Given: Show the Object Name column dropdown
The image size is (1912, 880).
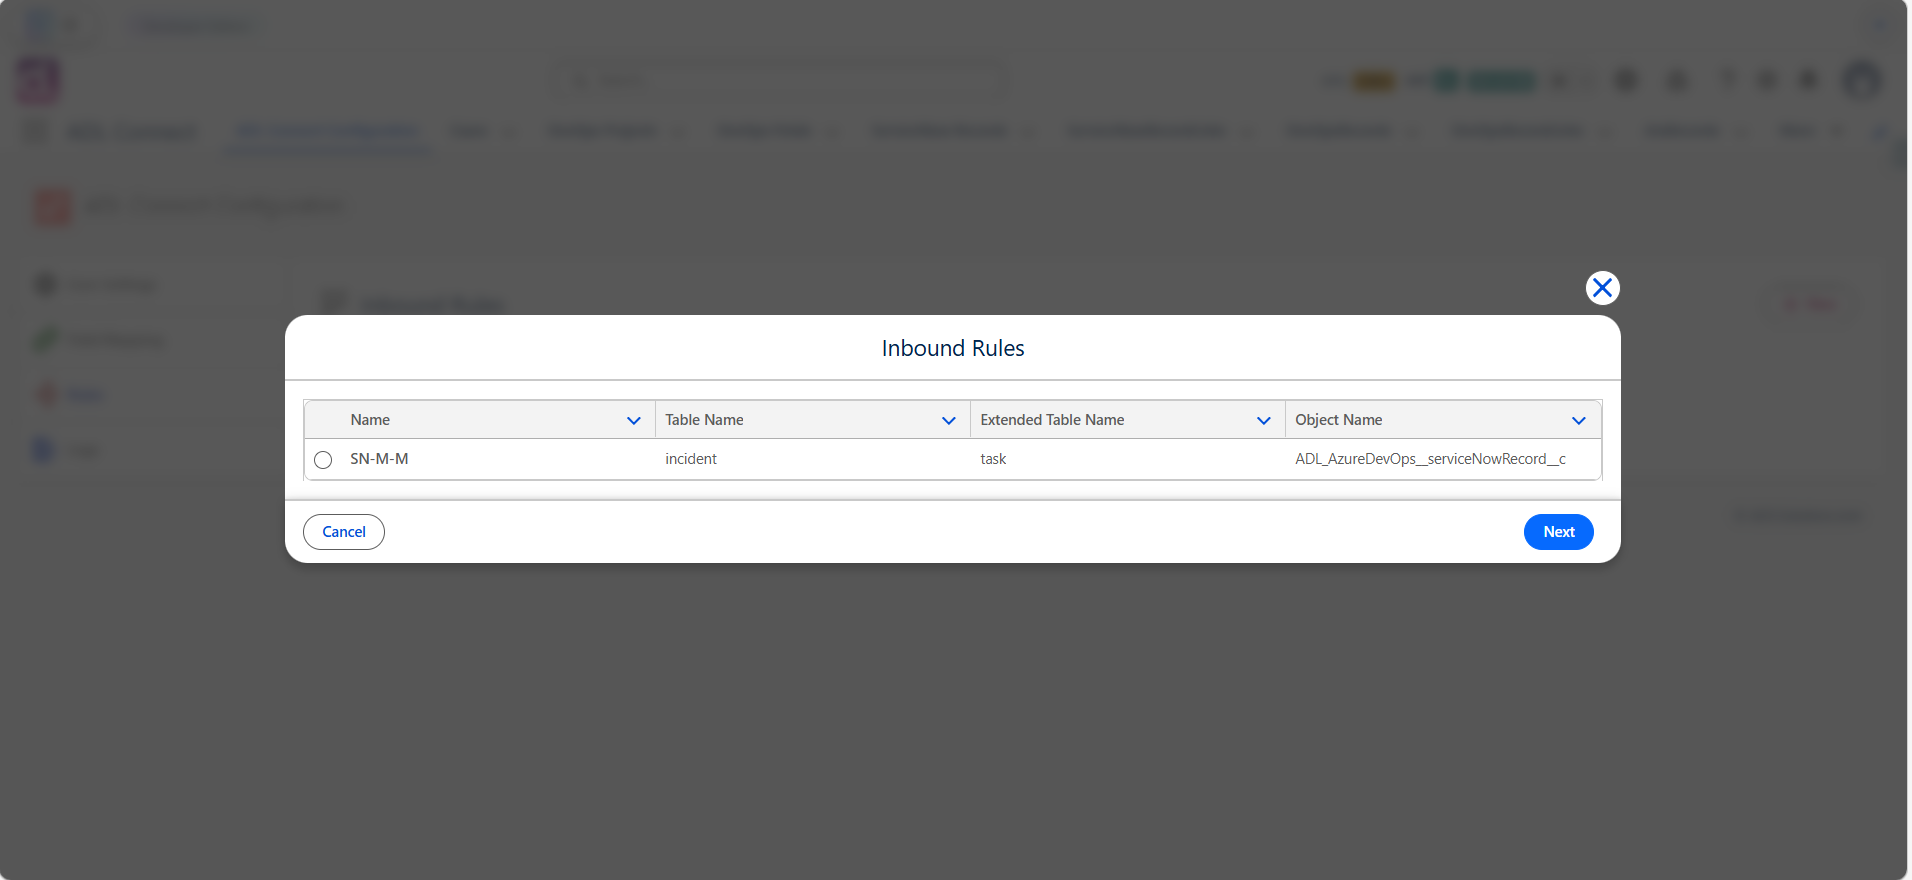Looking at the screenshot, I should pos(1579,420).
